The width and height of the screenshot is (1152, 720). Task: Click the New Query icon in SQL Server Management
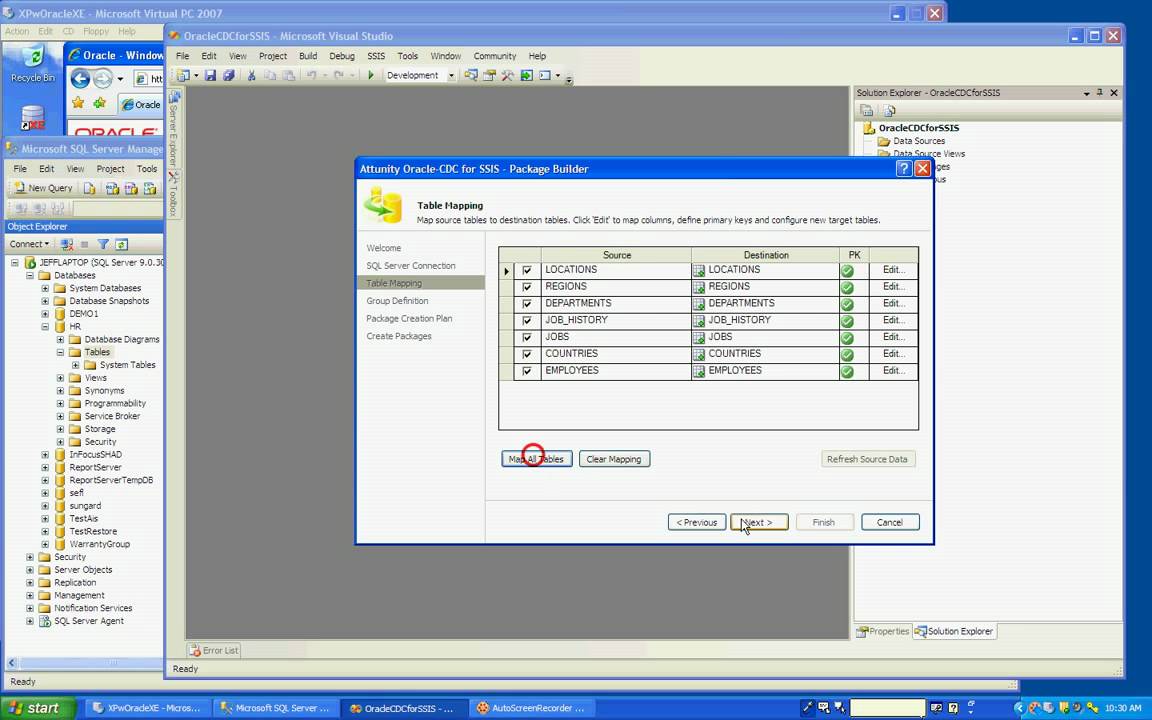[43, 188]
